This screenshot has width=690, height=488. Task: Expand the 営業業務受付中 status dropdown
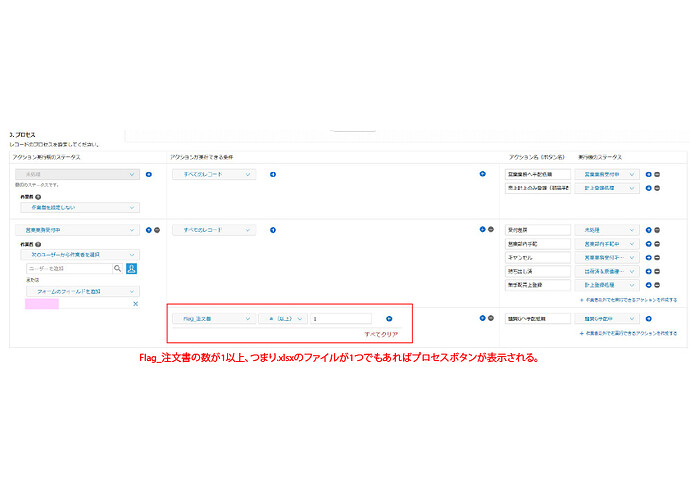(x=76, y=230)
